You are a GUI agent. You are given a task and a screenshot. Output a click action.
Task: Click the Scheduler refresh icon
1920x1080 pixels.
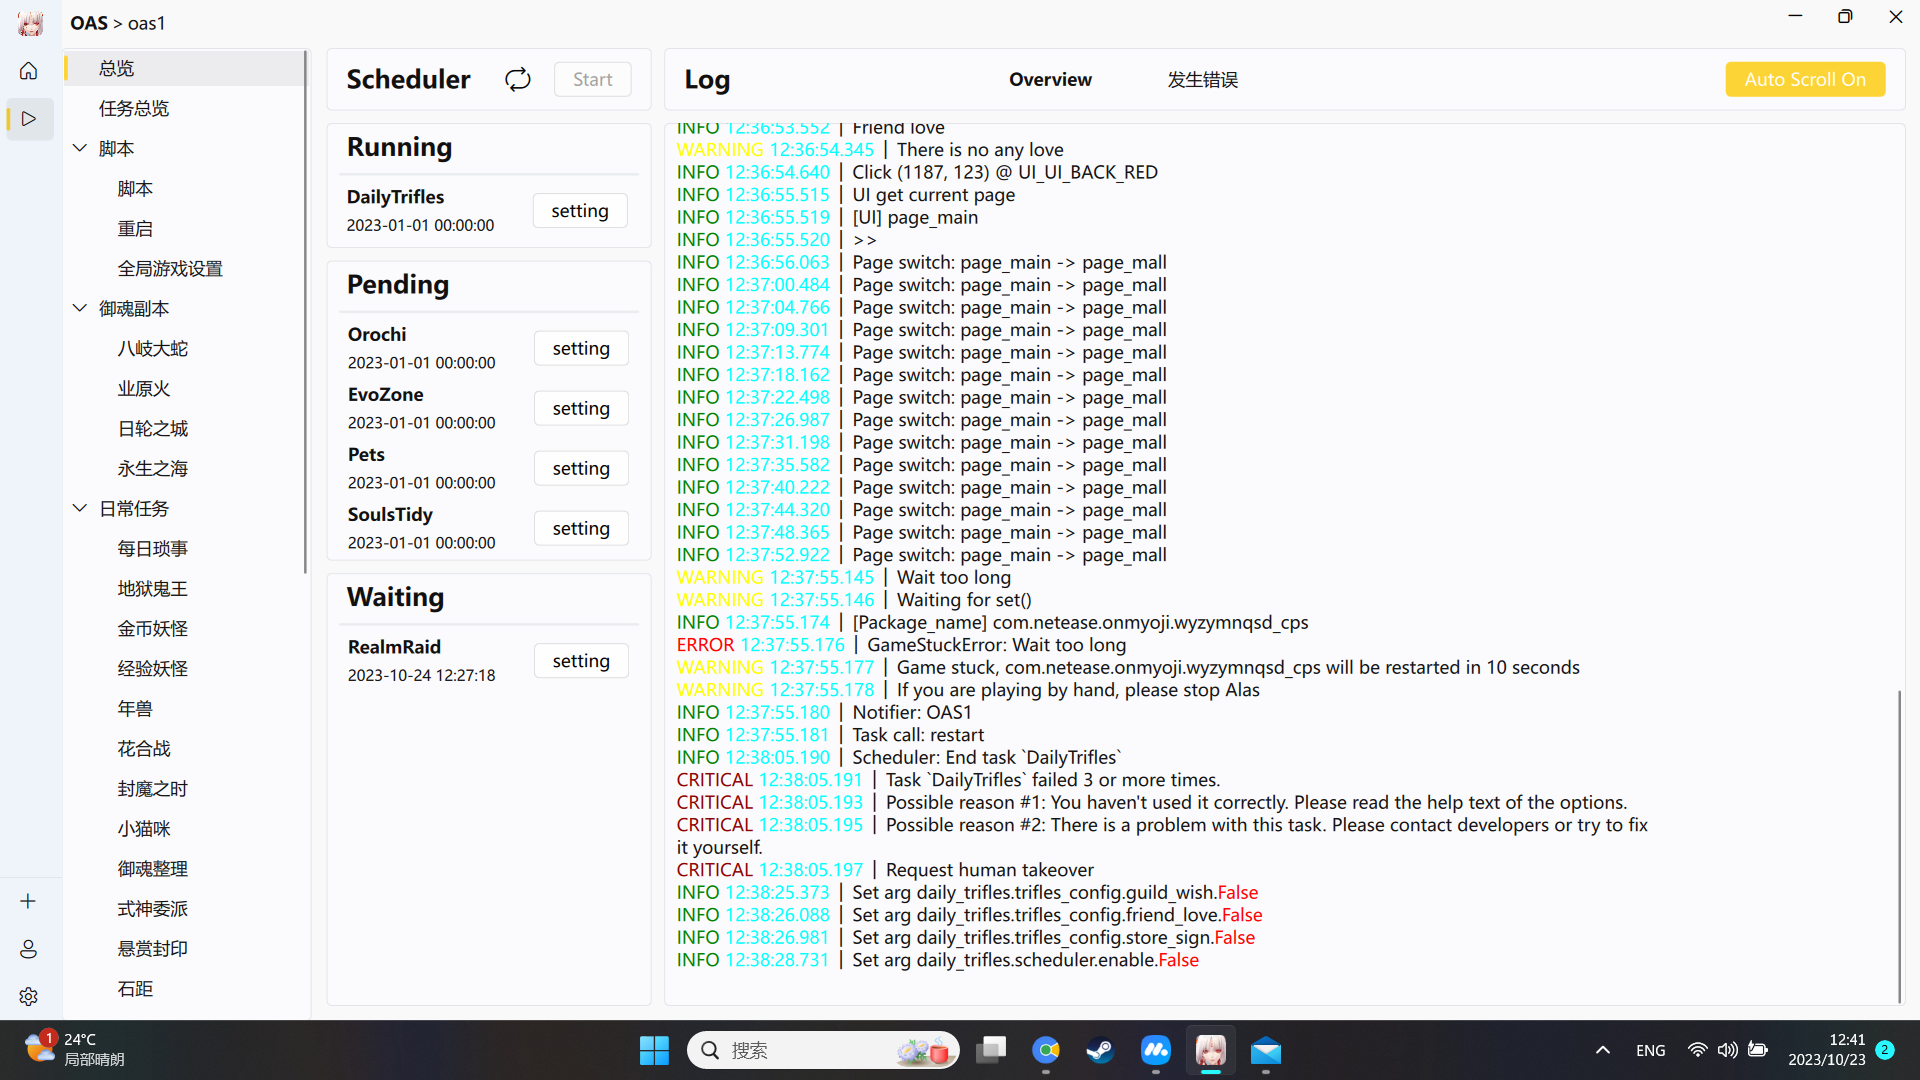517,79
